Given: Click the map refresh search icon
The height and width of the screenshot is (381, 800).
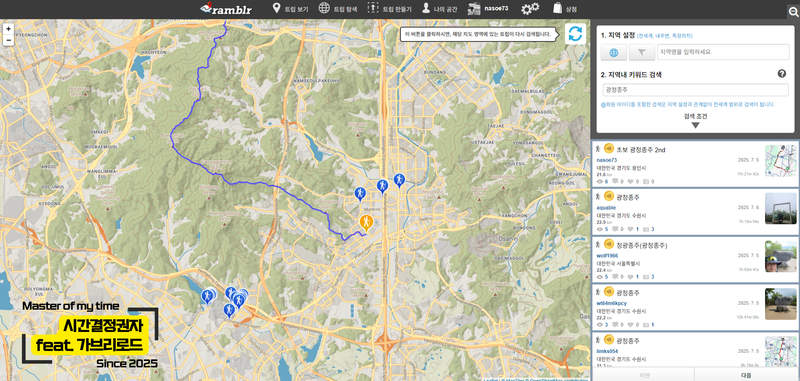Looking at the screenshot, I should click(575, 34).
